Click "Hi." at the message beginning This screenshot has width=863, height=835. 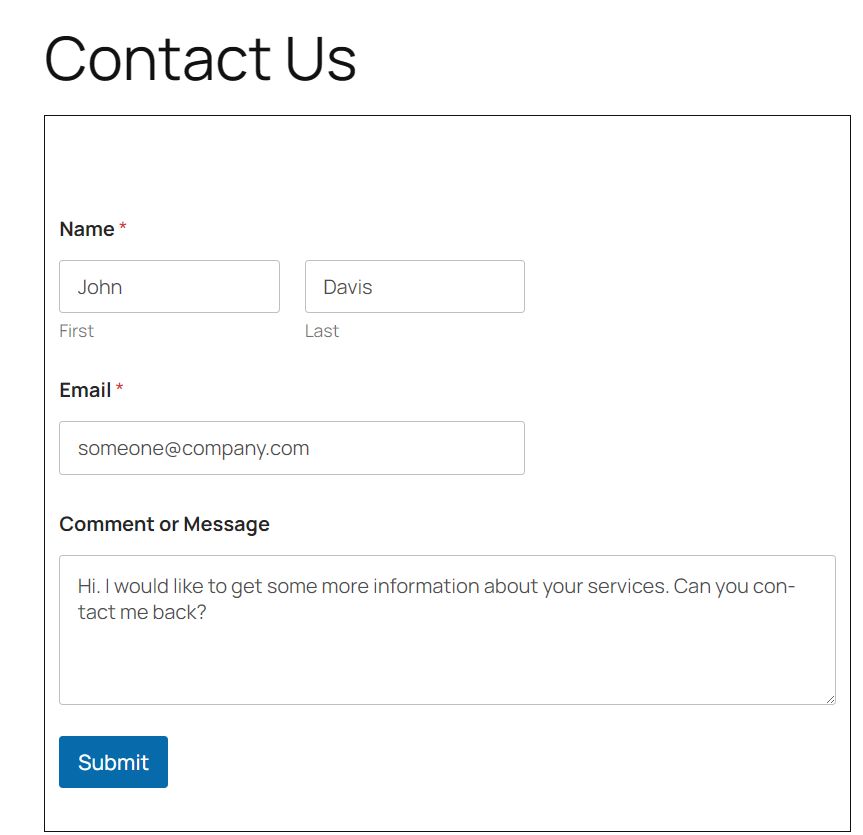pos(88,586)
